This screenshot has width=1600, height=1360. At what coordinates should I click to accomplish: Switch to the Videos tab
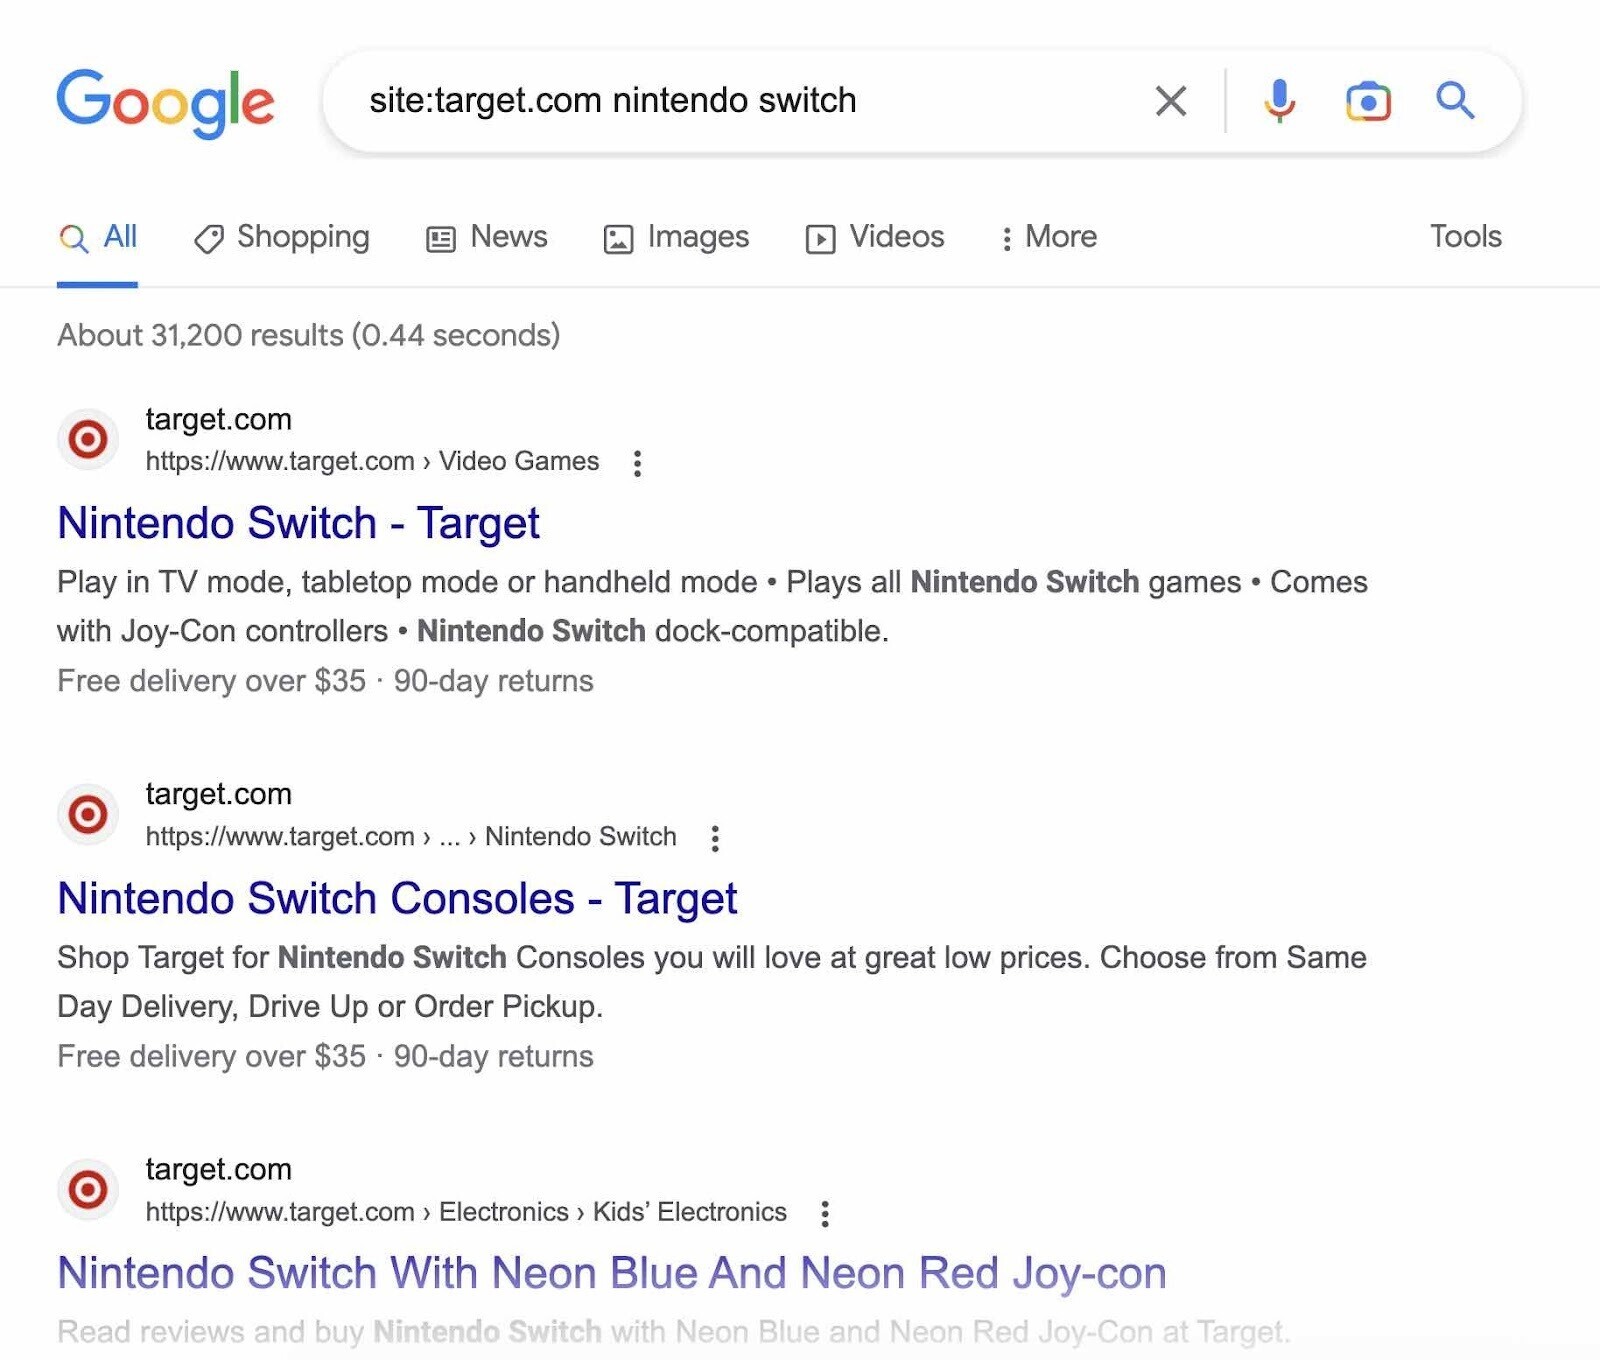click(875, 238)
